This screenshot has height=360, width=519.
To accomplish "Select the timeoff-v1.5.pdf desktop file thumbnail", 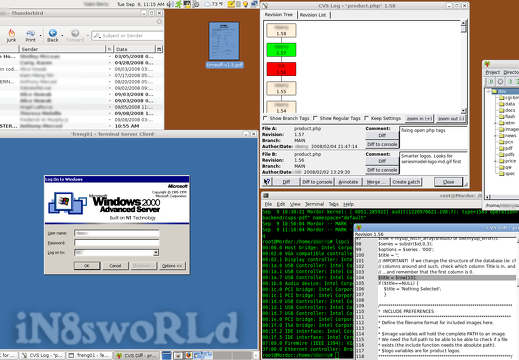I will (224, 41).
